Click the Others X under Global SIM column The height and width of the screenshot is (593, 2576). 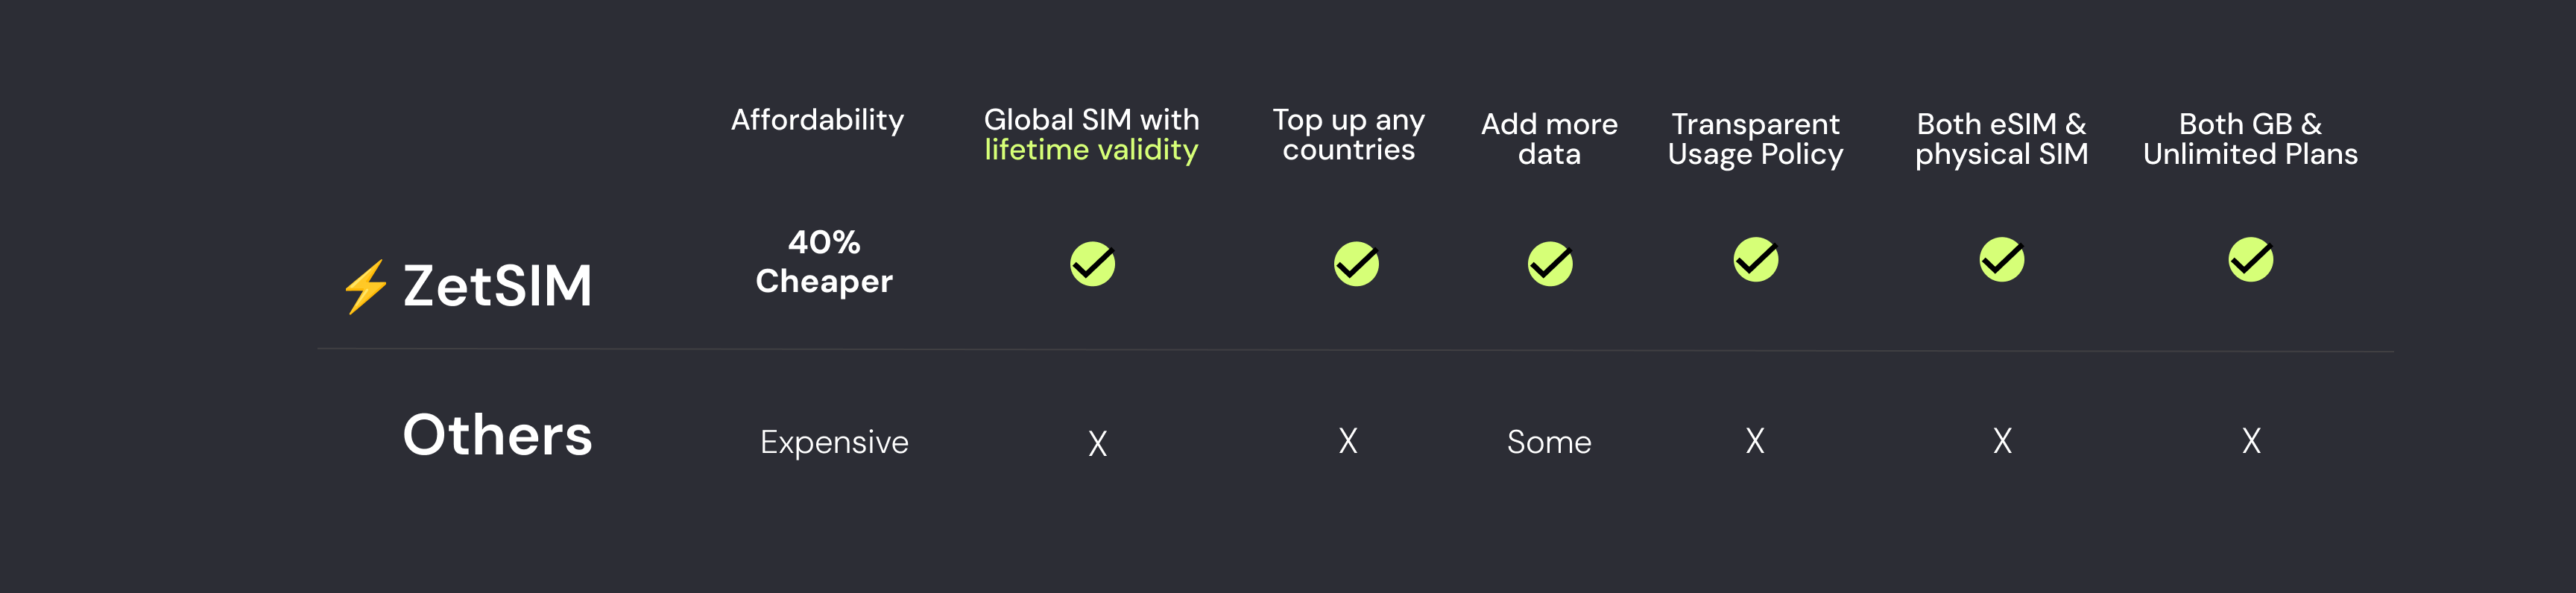1098,444
